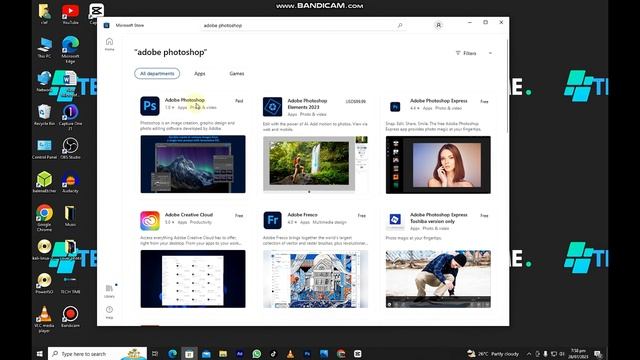
Task: Click Windows taskbar search field
Action: tap(98, 354)
